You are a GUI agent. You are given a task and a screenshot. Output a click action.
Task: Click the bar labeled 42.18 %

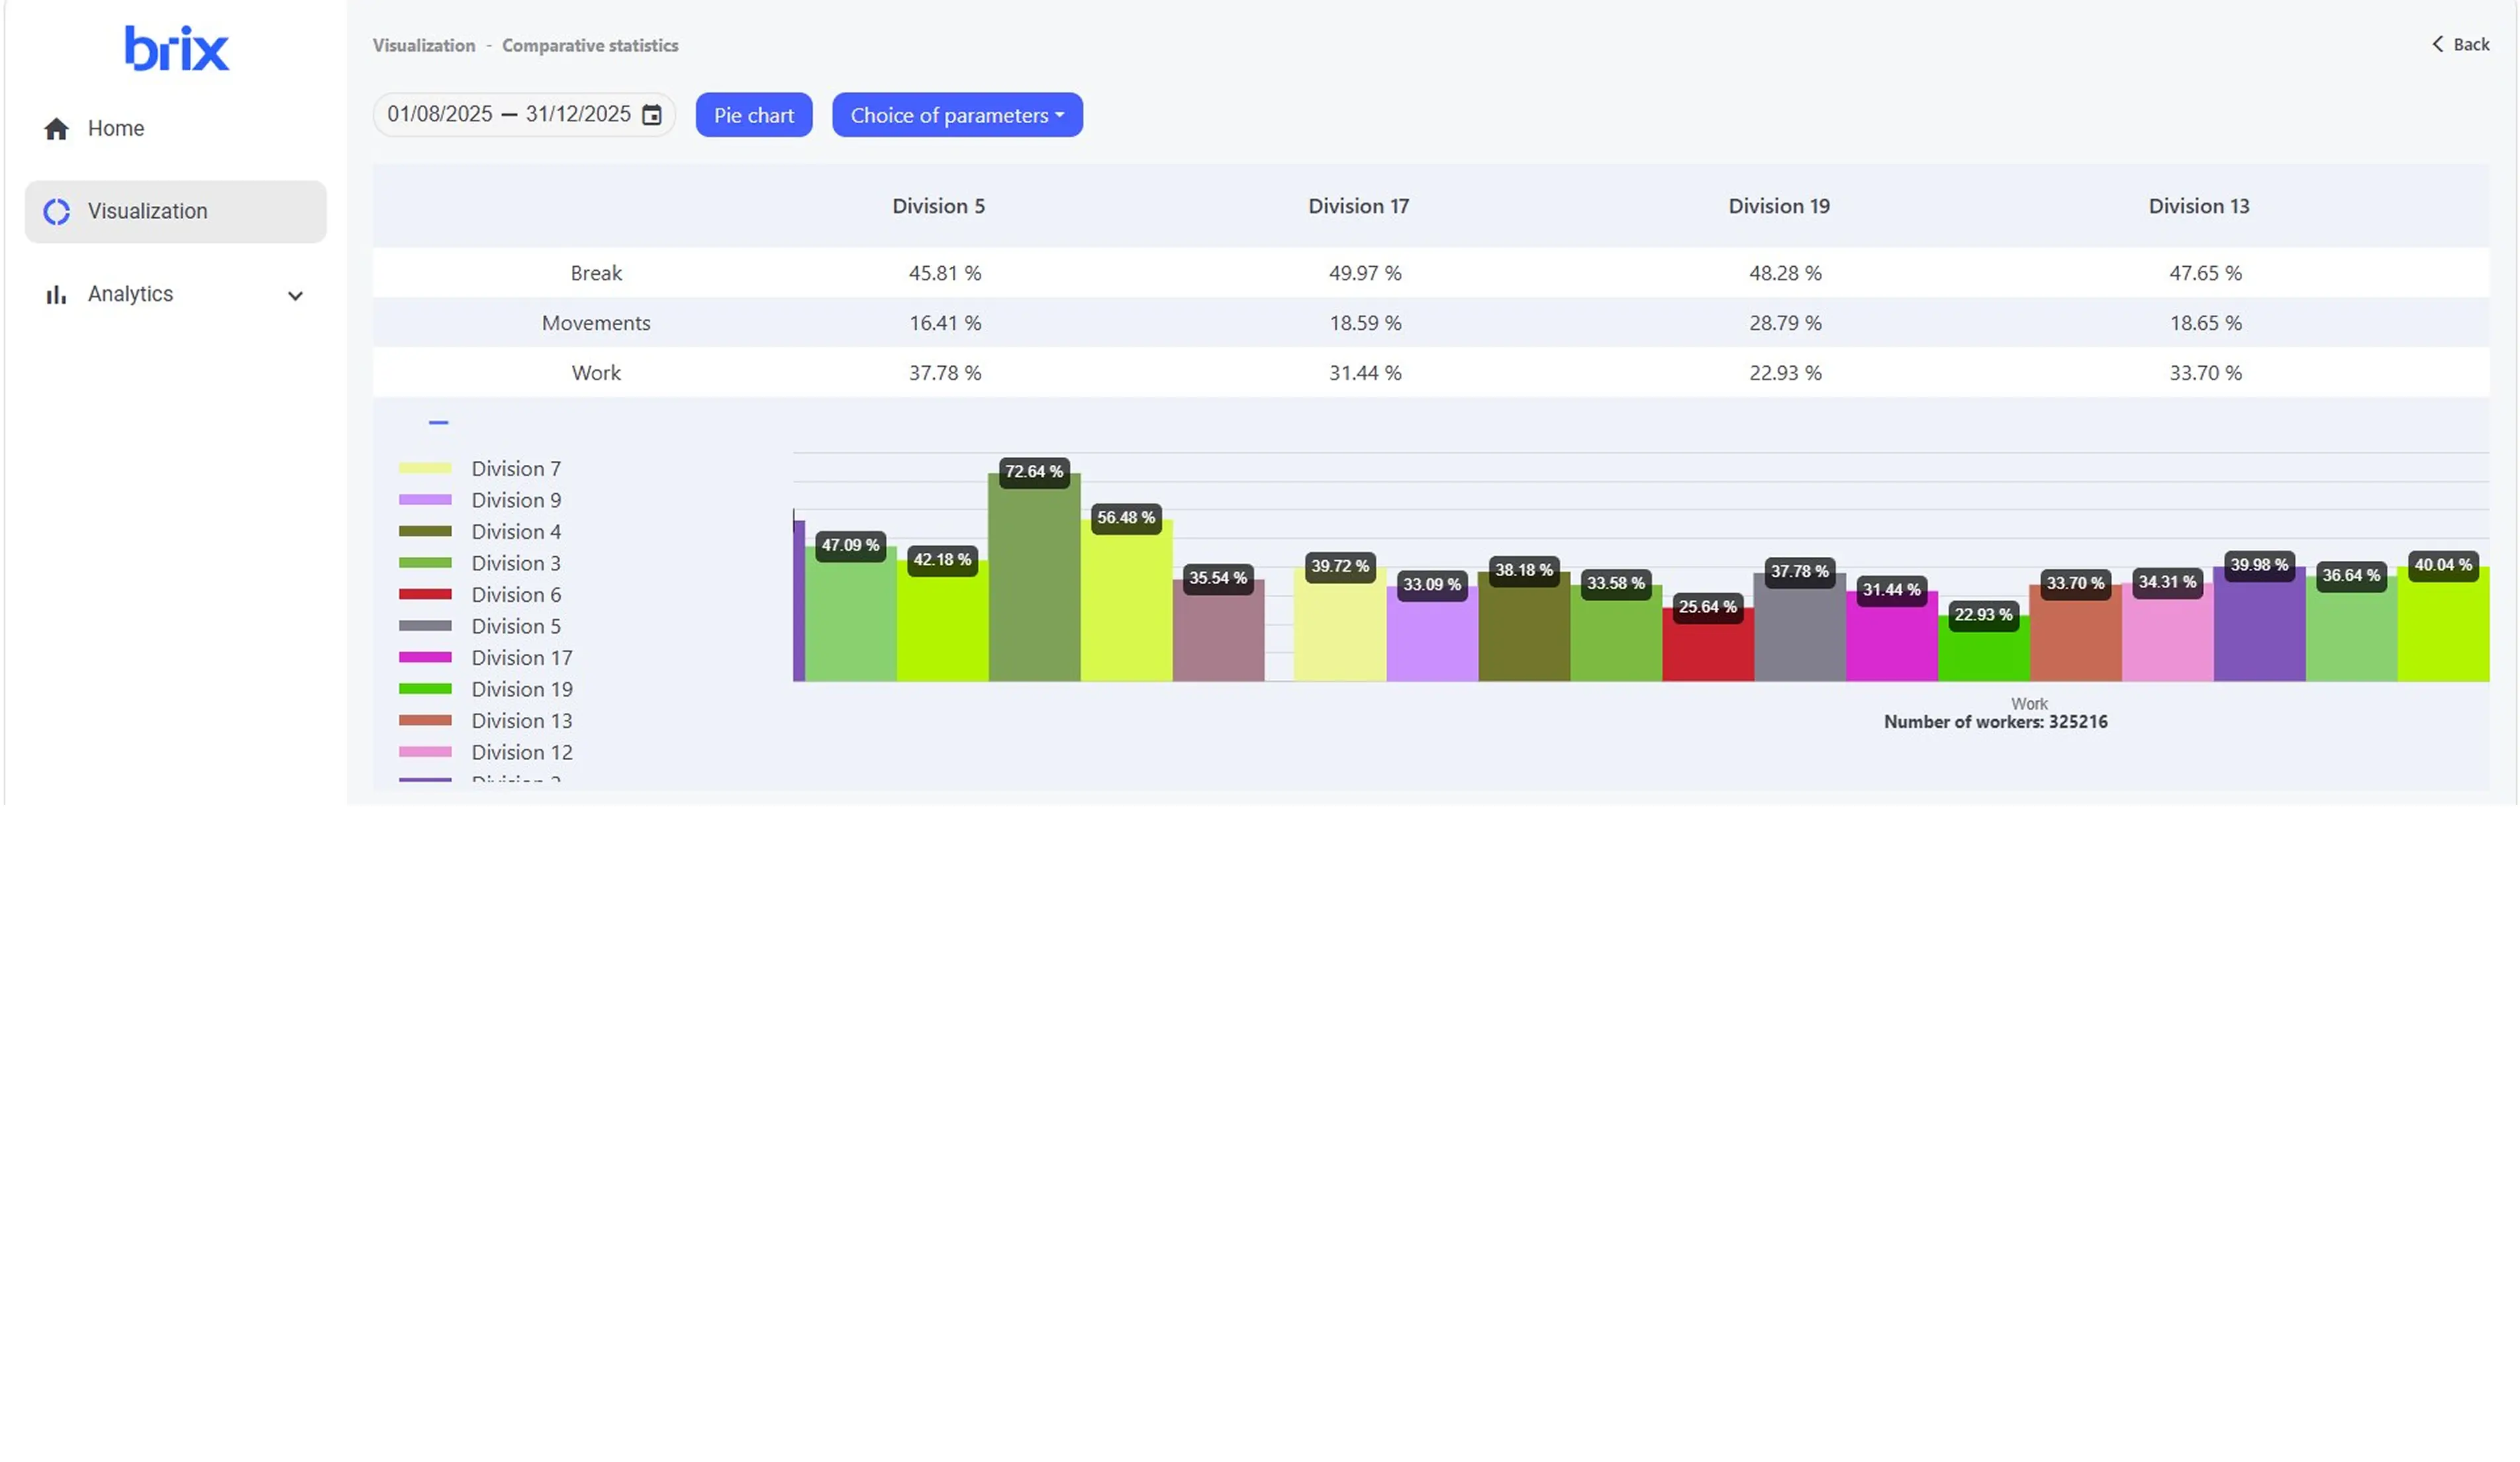pyautogui.click(x=942, y=622)
